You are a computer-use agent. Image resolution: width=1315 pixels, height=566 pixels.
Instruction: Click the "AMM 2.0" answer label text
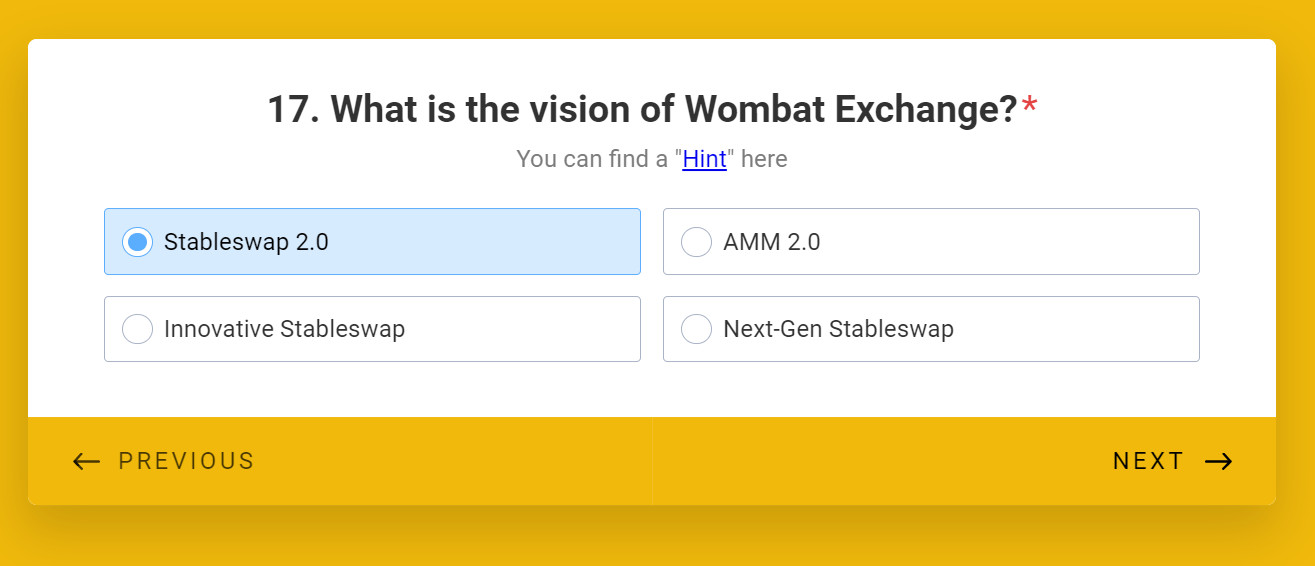[771, 242]
